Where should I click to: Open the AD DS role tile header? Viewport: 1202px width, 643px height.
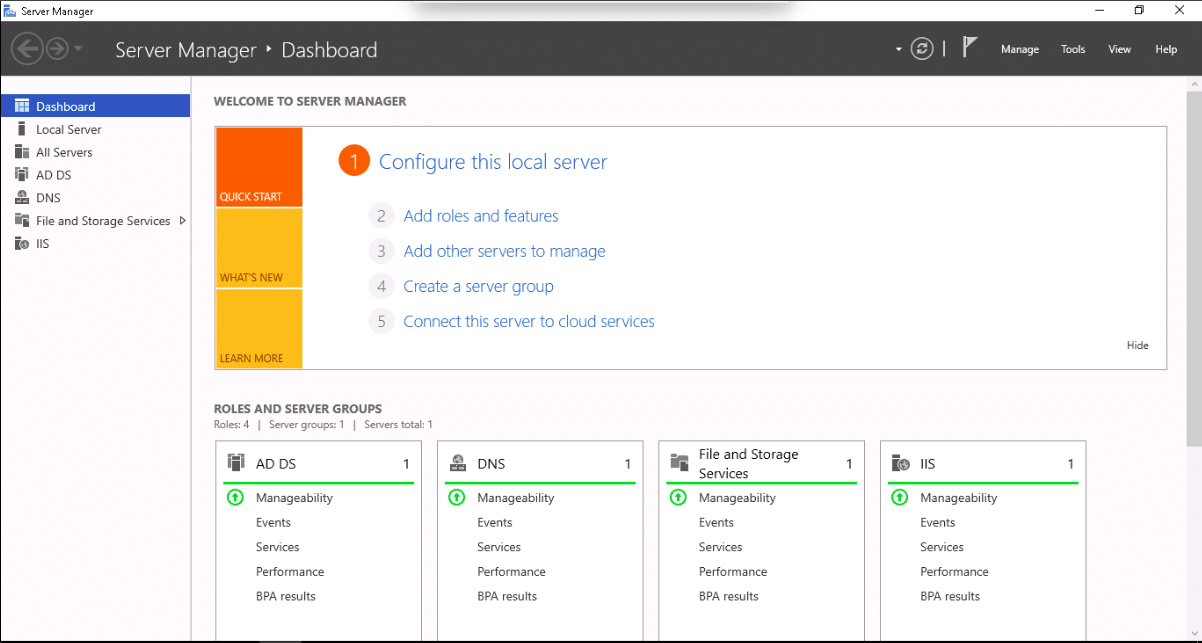point(320,464)
